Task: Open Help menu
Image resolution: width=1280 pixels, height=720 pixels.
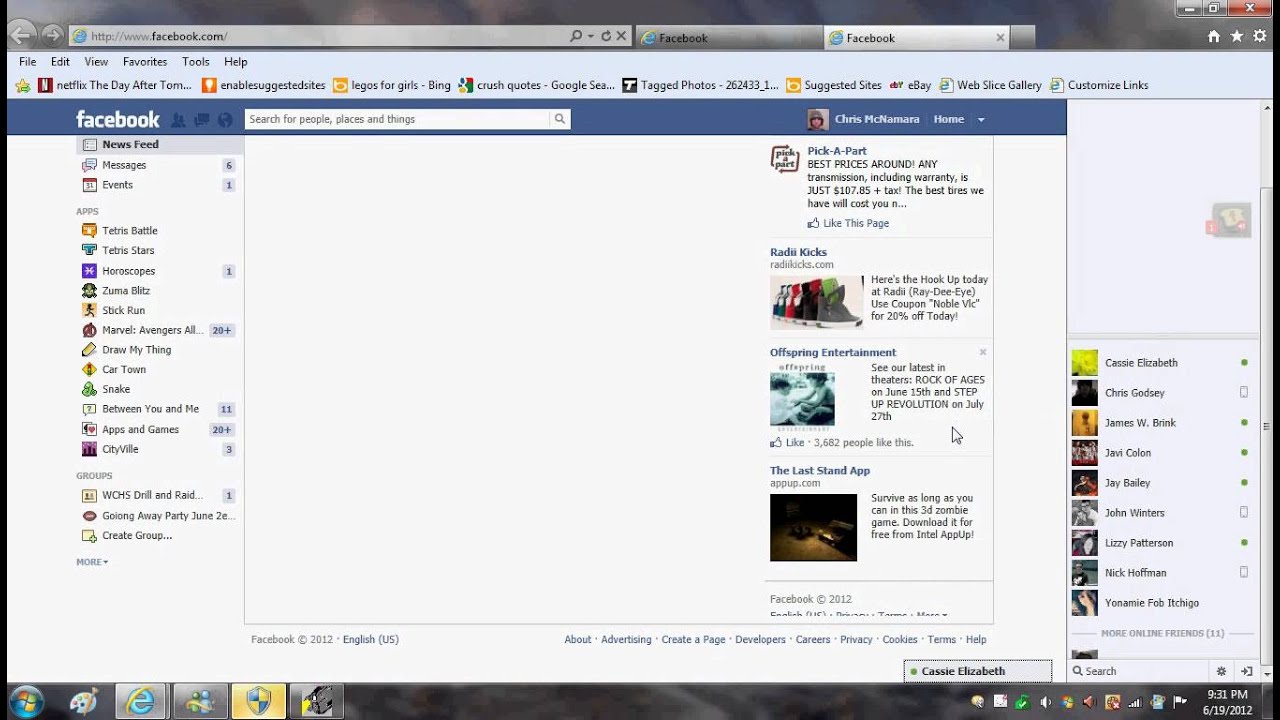Action: (x=235, y=62)
